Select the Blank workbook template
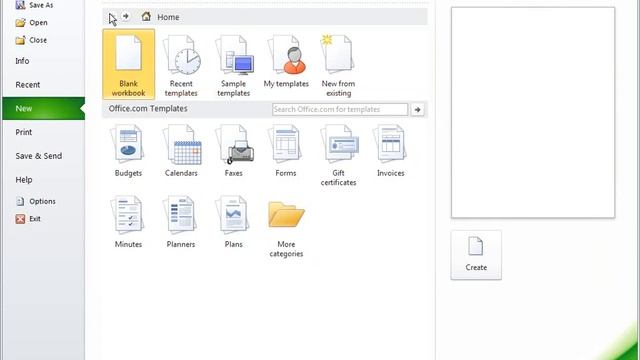The width and height of the screenshot is (640, 360). tap(129, 64)
